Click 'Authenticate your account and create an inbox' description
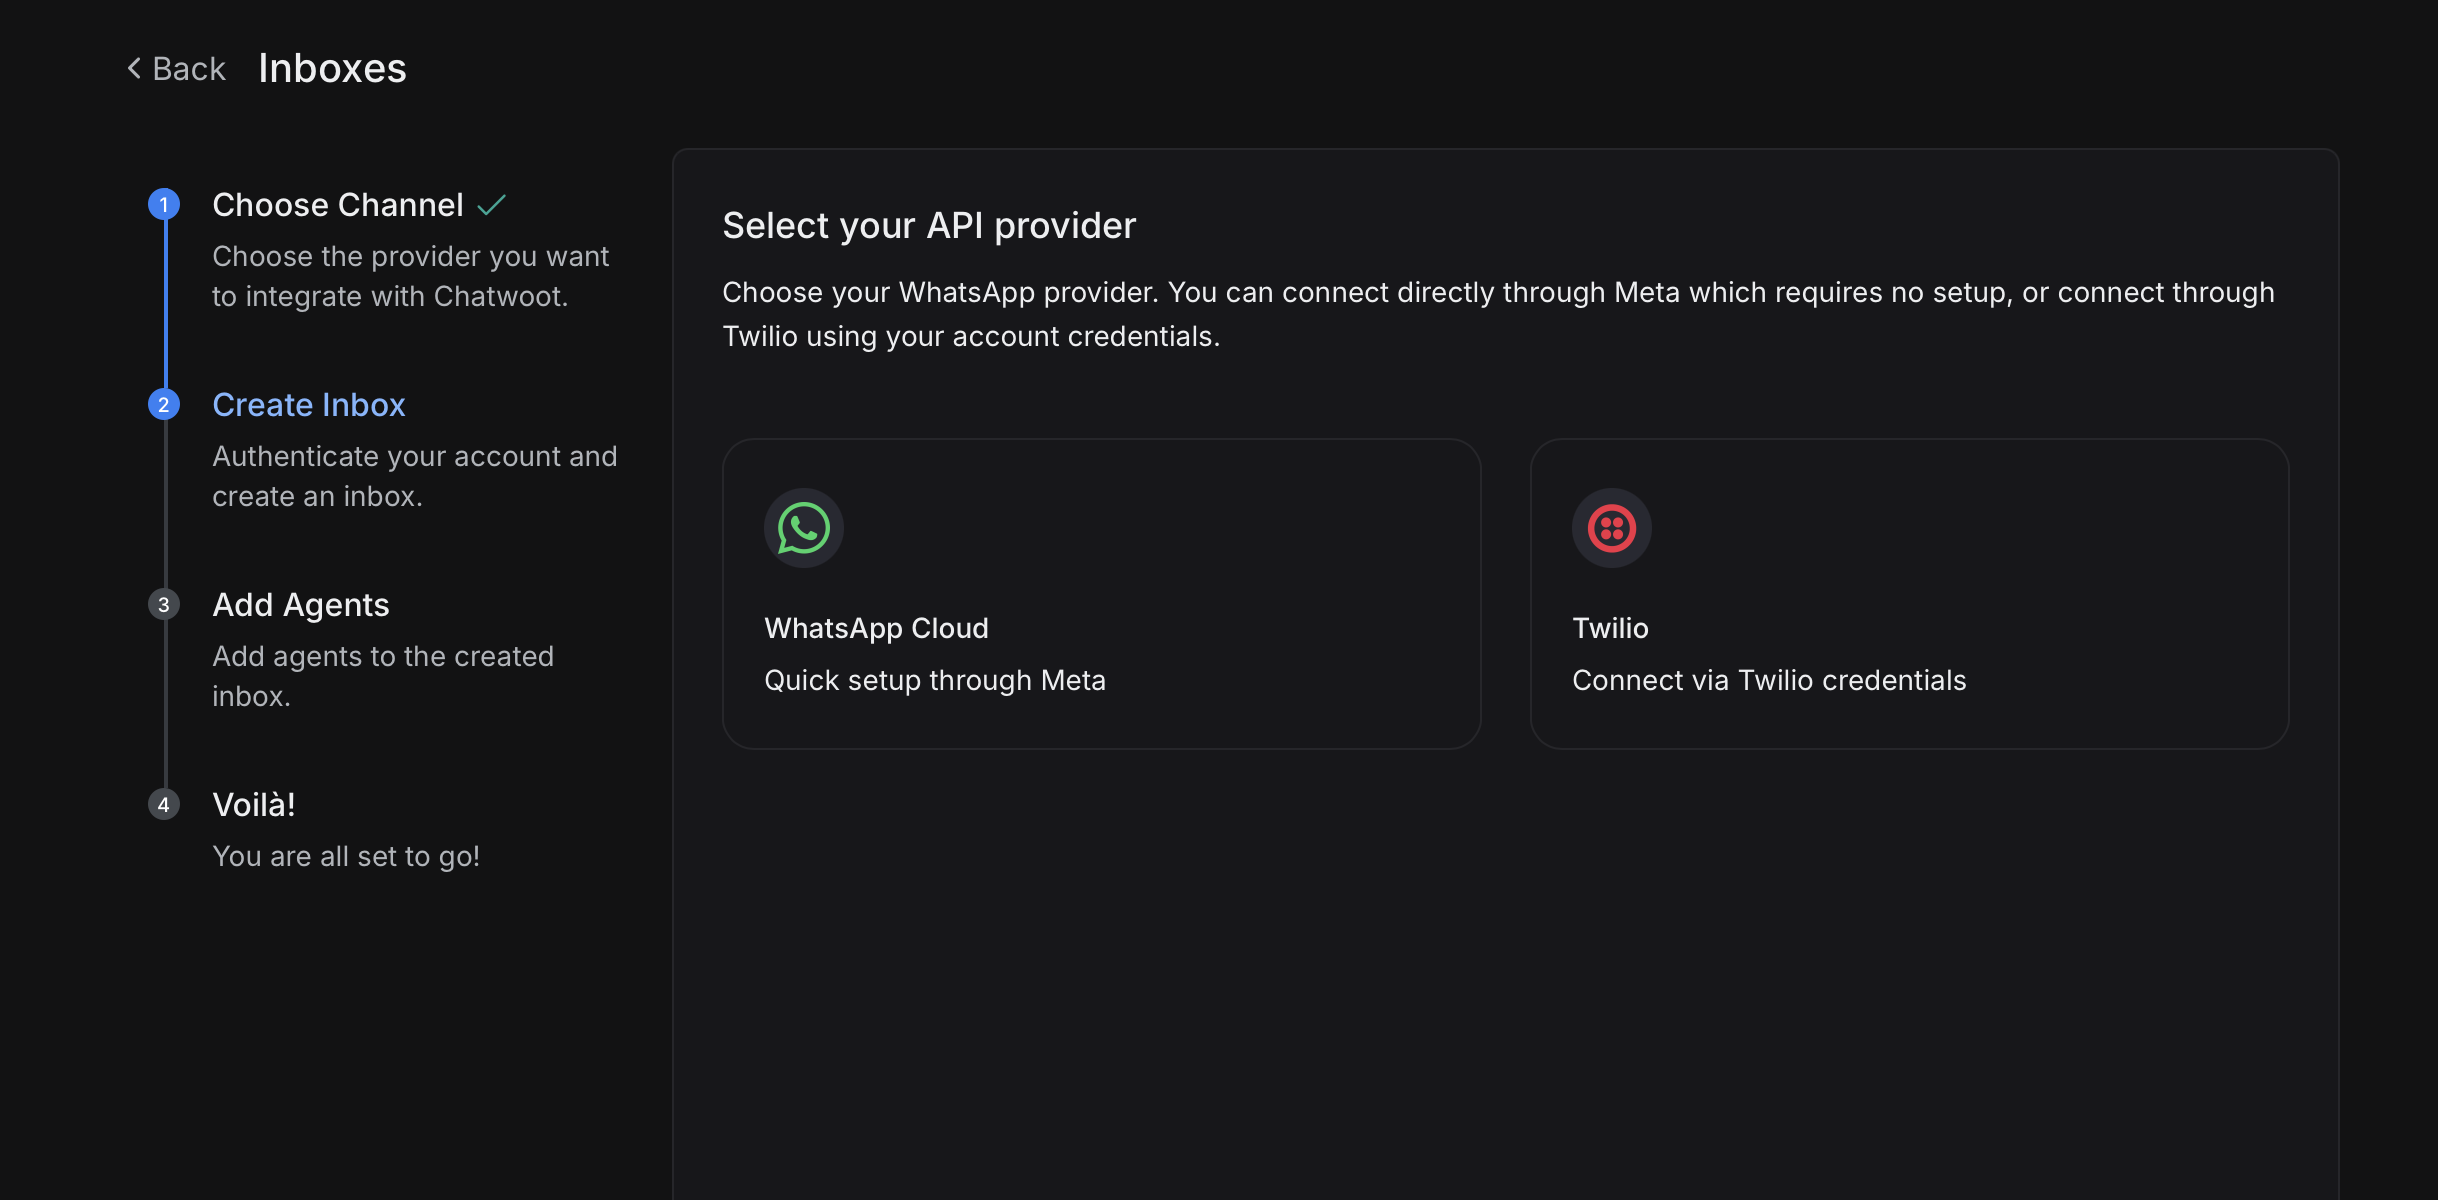The width and height of the screenshot is (2438, 1200). pyautogui.click(x=414, y=476)
